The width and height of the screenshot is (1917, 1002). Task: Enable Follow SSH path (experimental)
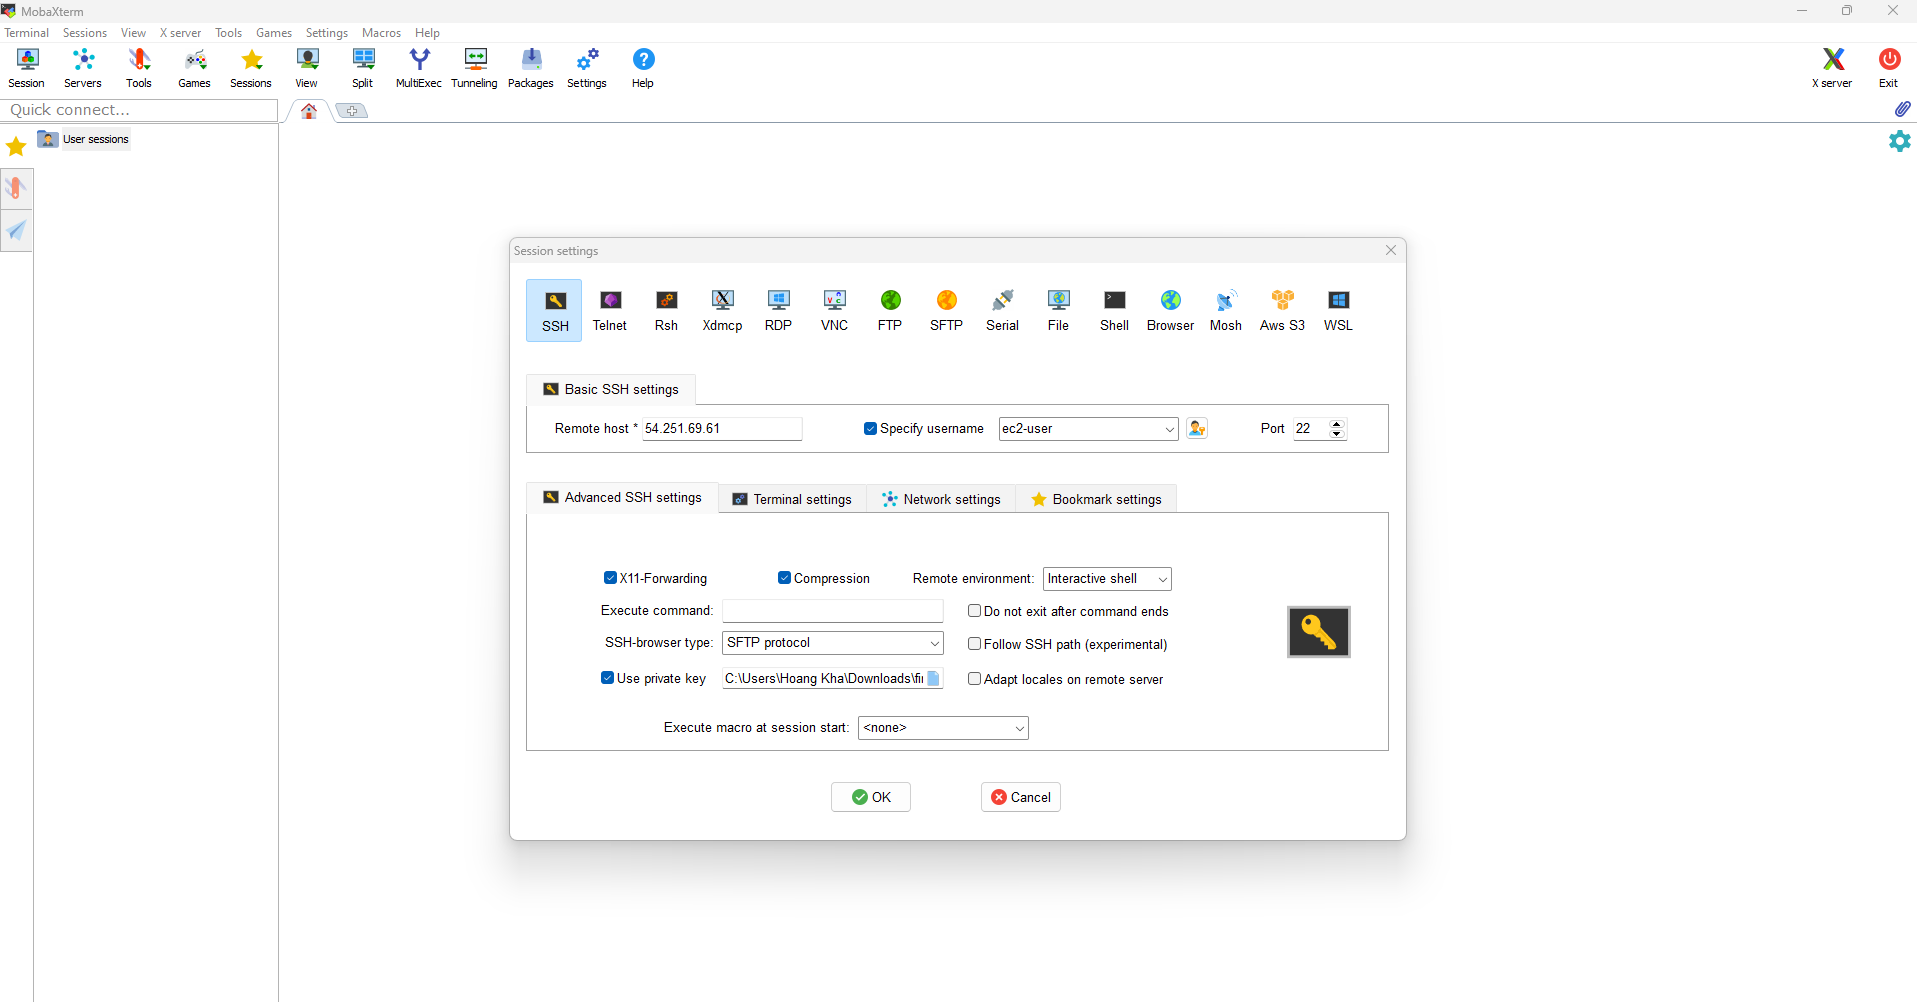pyautogui.click(x=974, y=644)
